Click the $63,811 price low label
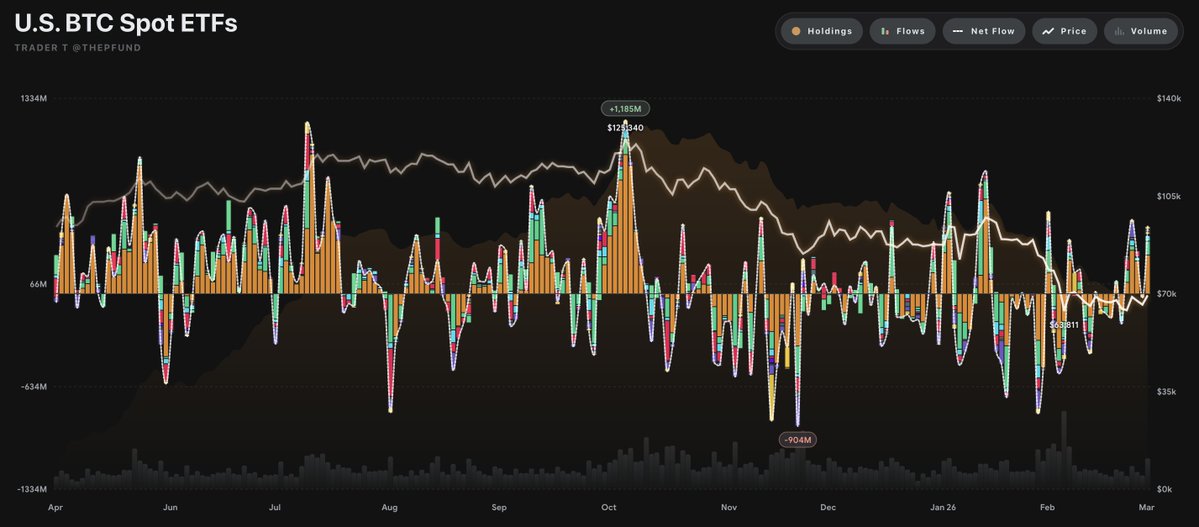 point(1064,325)
